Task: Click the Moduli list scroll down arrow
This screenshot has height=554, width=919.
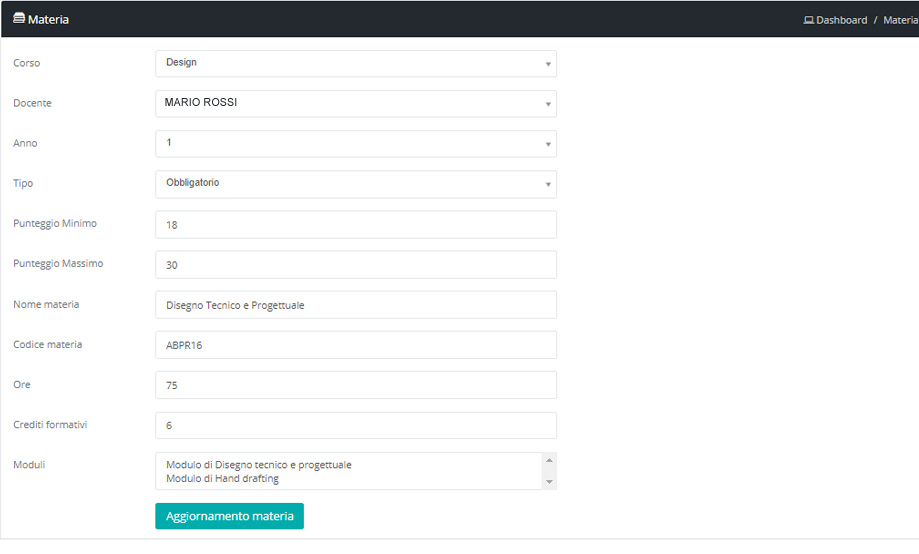Action: pyautogui.click(x=548, y=482)
